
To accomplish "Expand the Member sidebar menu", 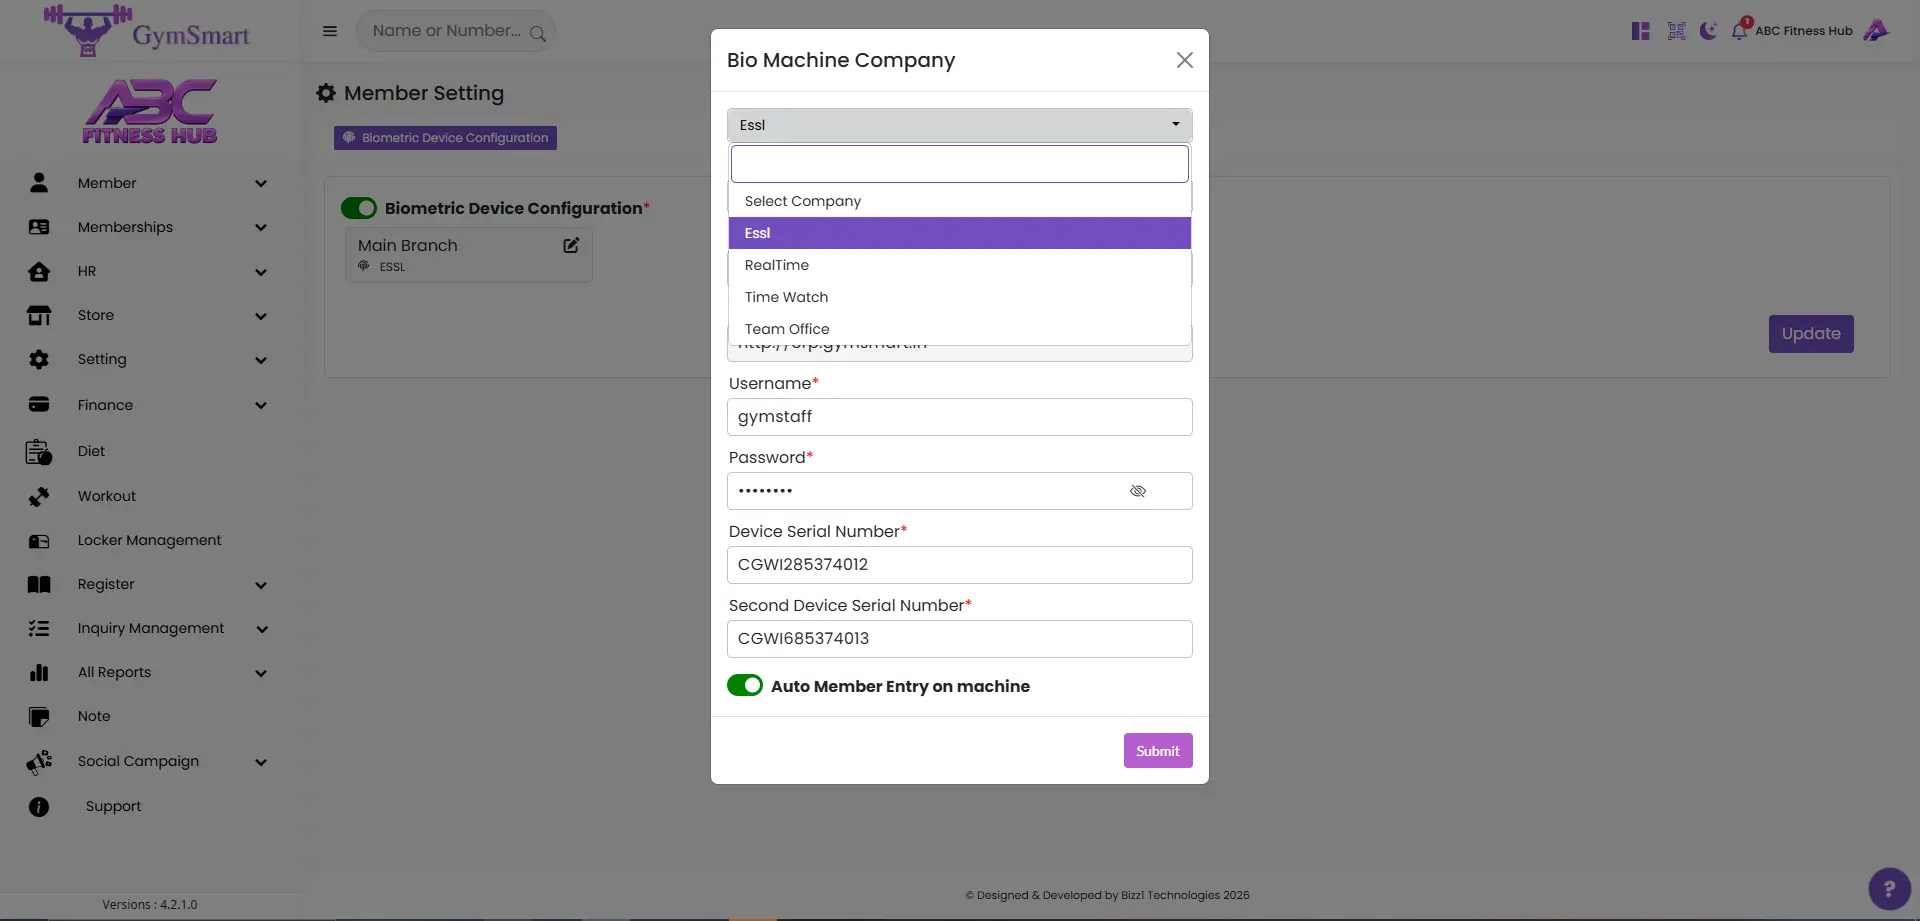I will (x=261, y=184).
